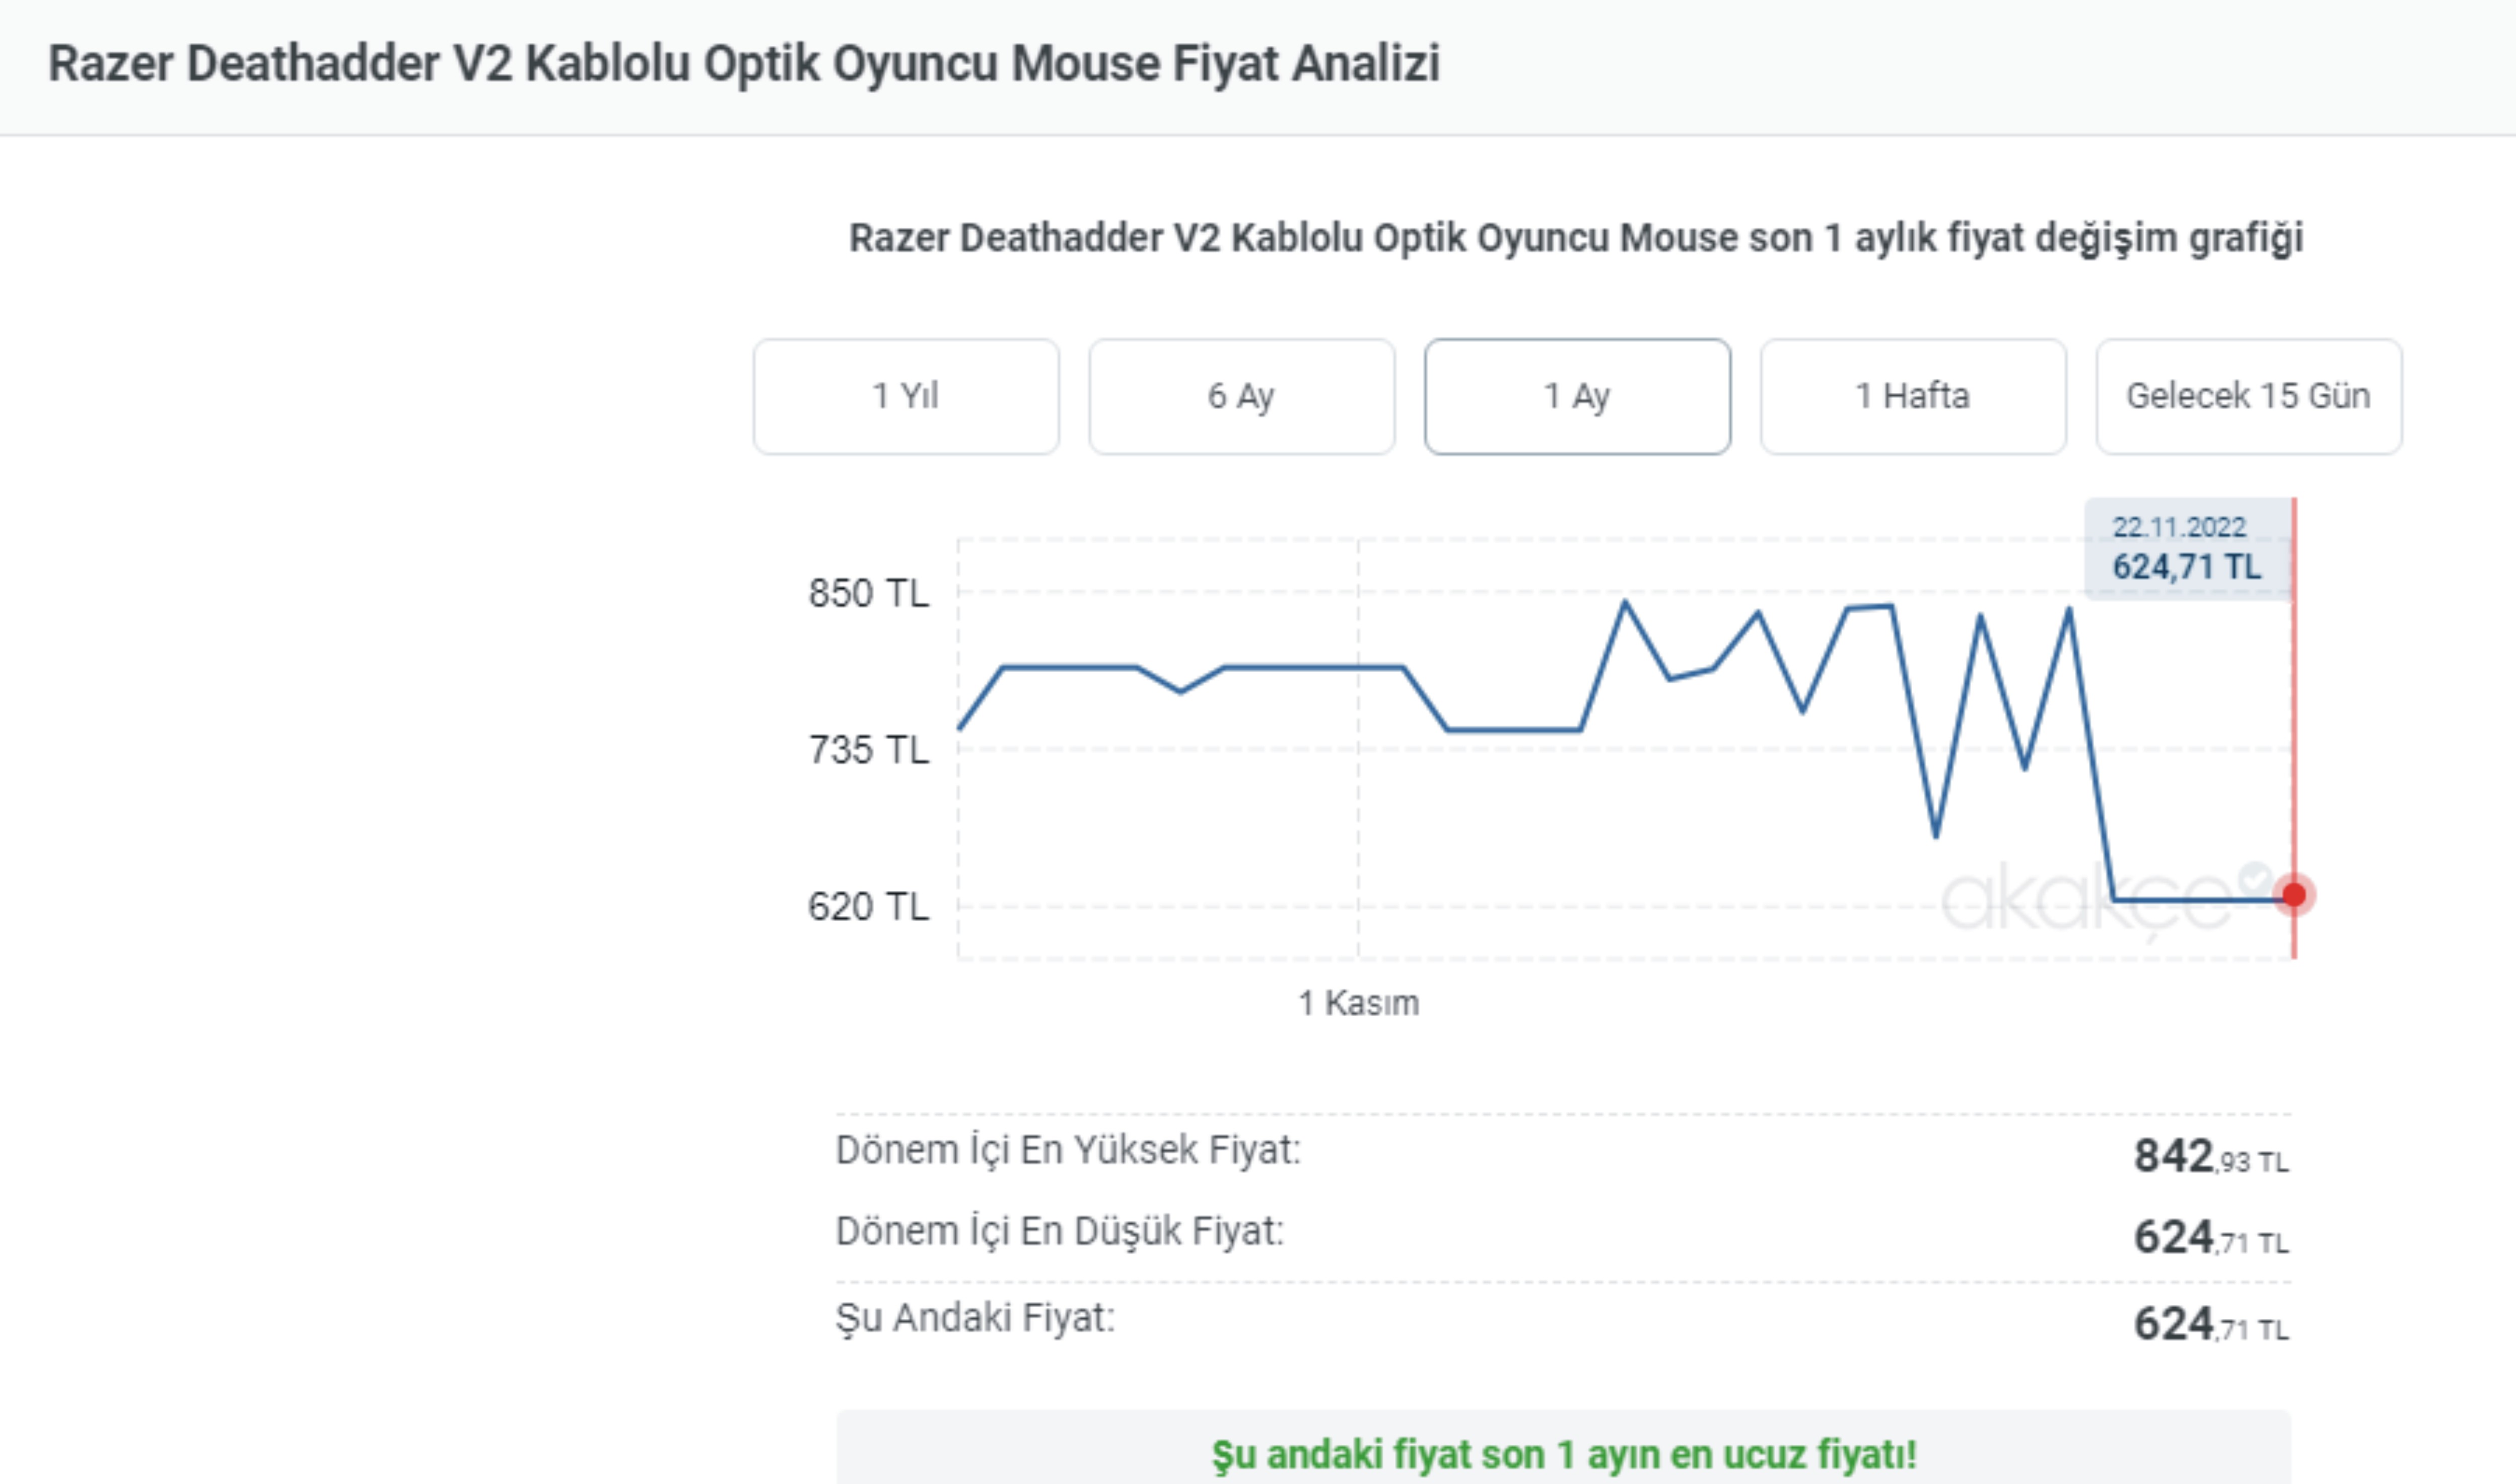
Task: Click the Şu Andaki Fiyat label
Action: click(x=975, y=1318)
